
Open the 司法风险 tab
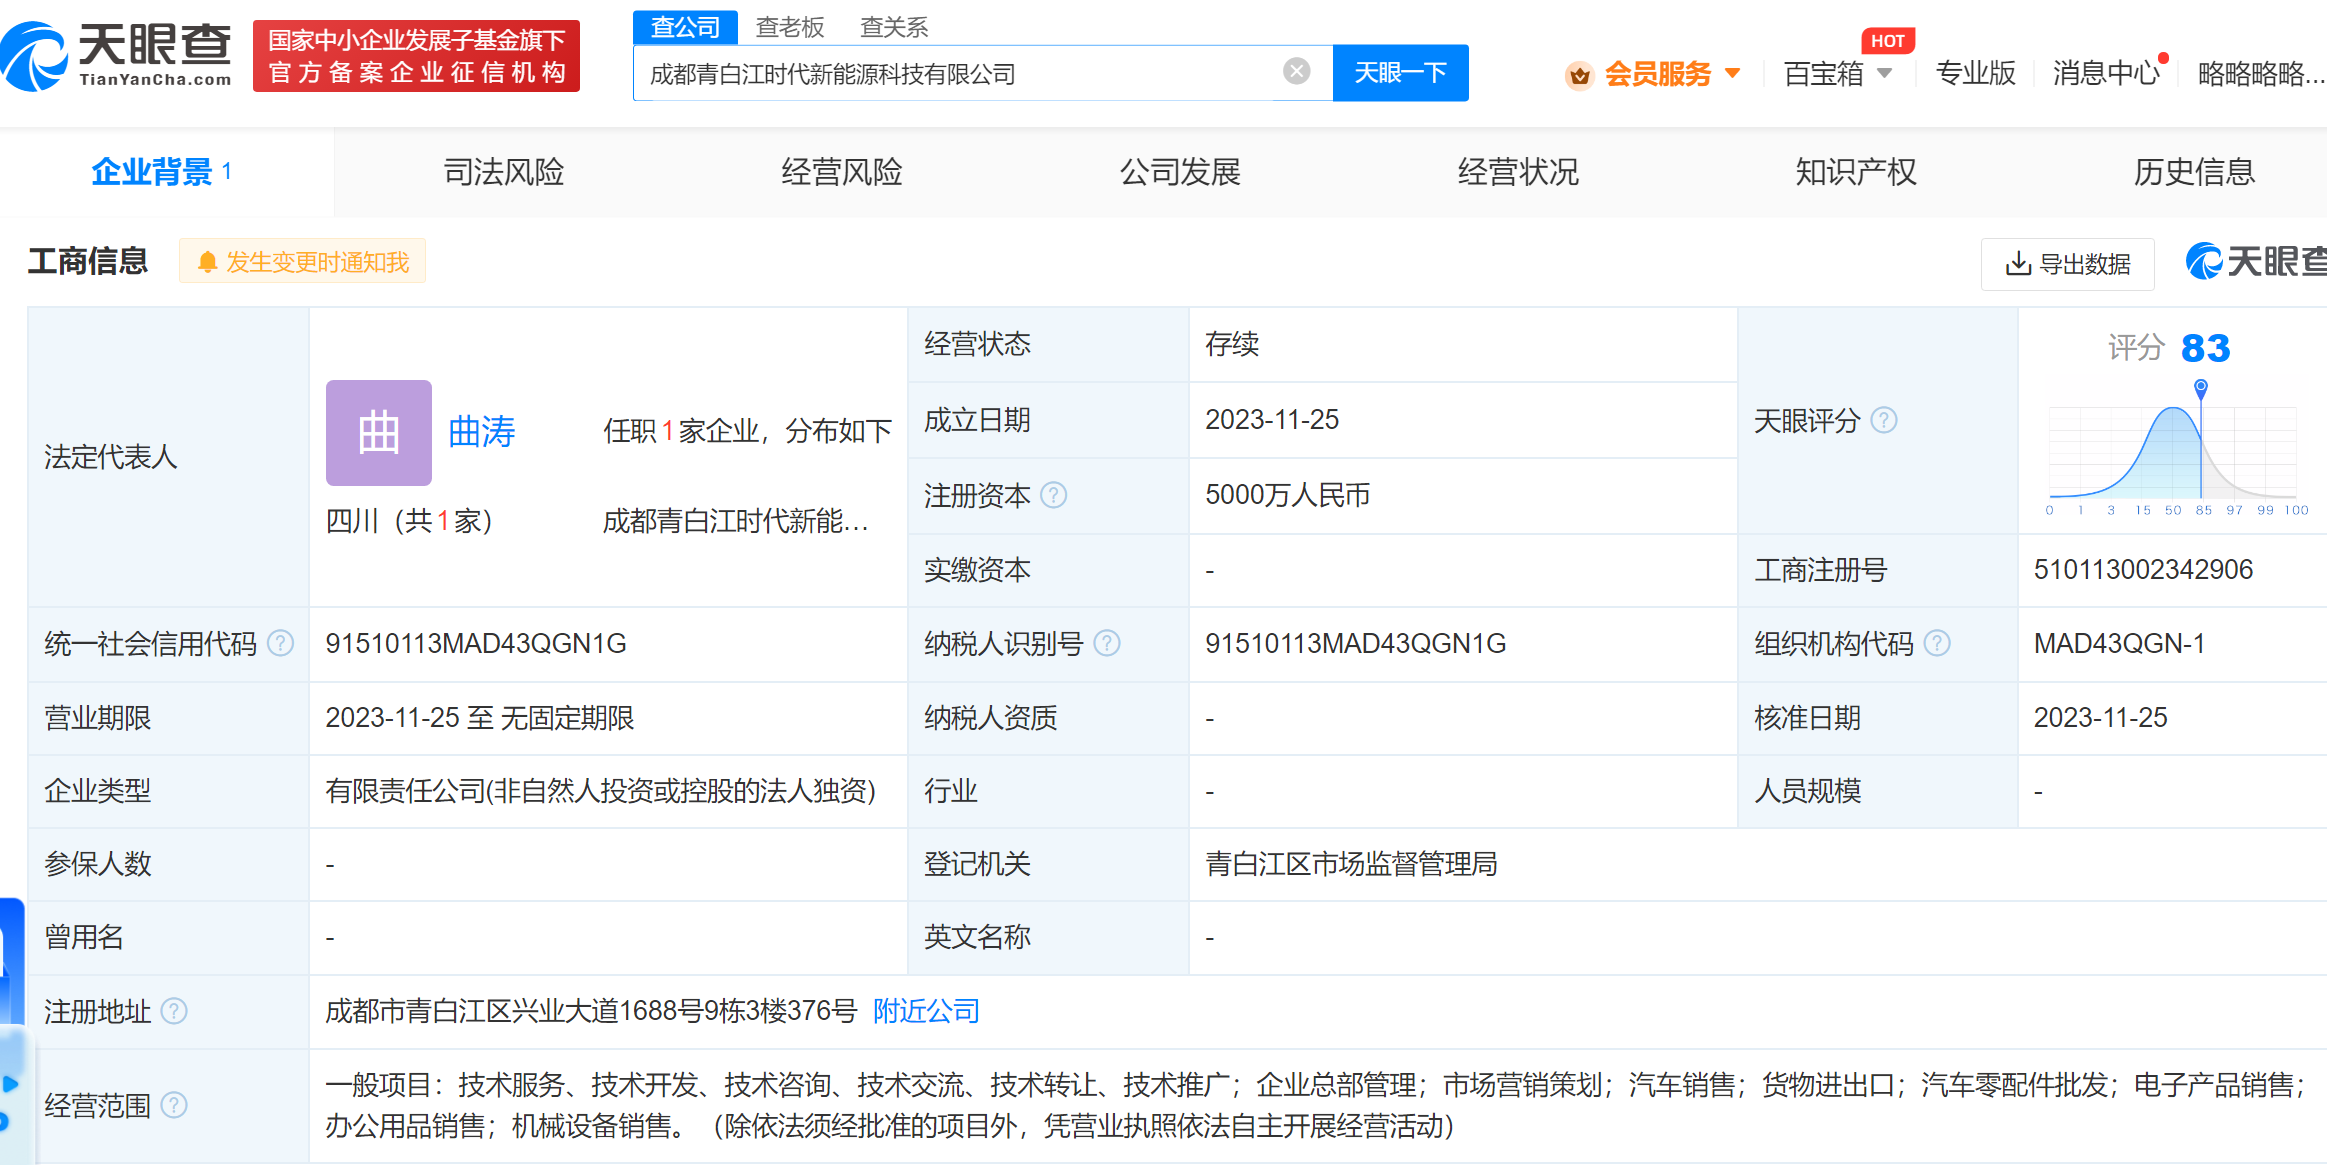(504, 172)
